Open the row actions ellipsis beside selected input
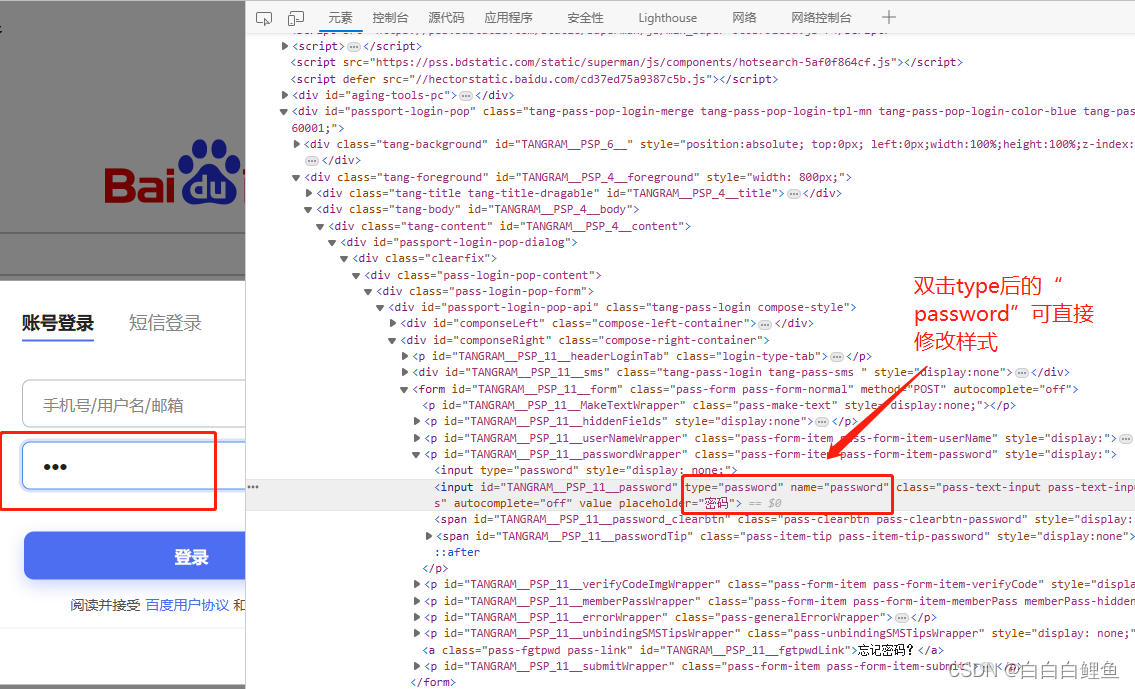Image resolution: width=1135 pixels, height=689 pixels. coord(253,487)
